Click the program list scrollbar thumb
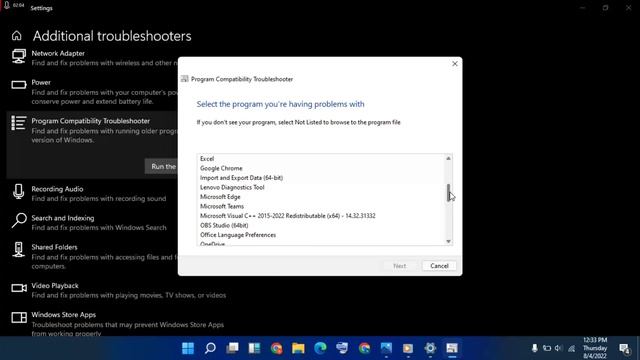Screen dimensions: 640x360 coord(449,193)
